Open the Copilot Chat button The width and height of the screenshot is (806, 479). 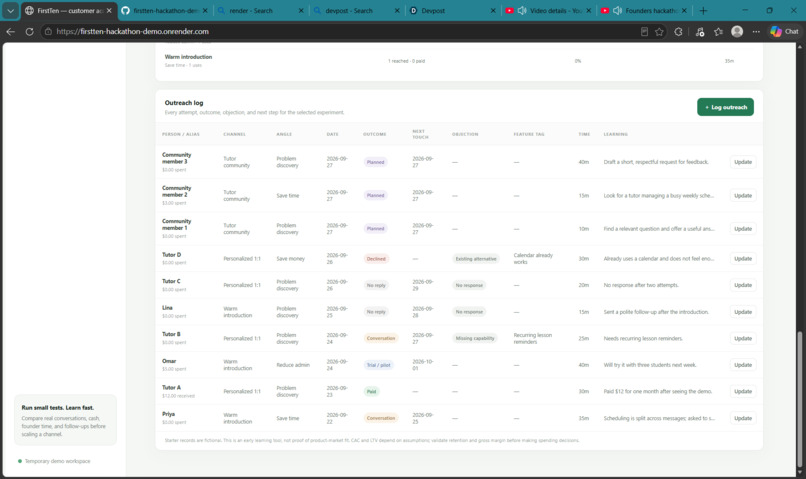pyautogui.click(x=785, y=31)
